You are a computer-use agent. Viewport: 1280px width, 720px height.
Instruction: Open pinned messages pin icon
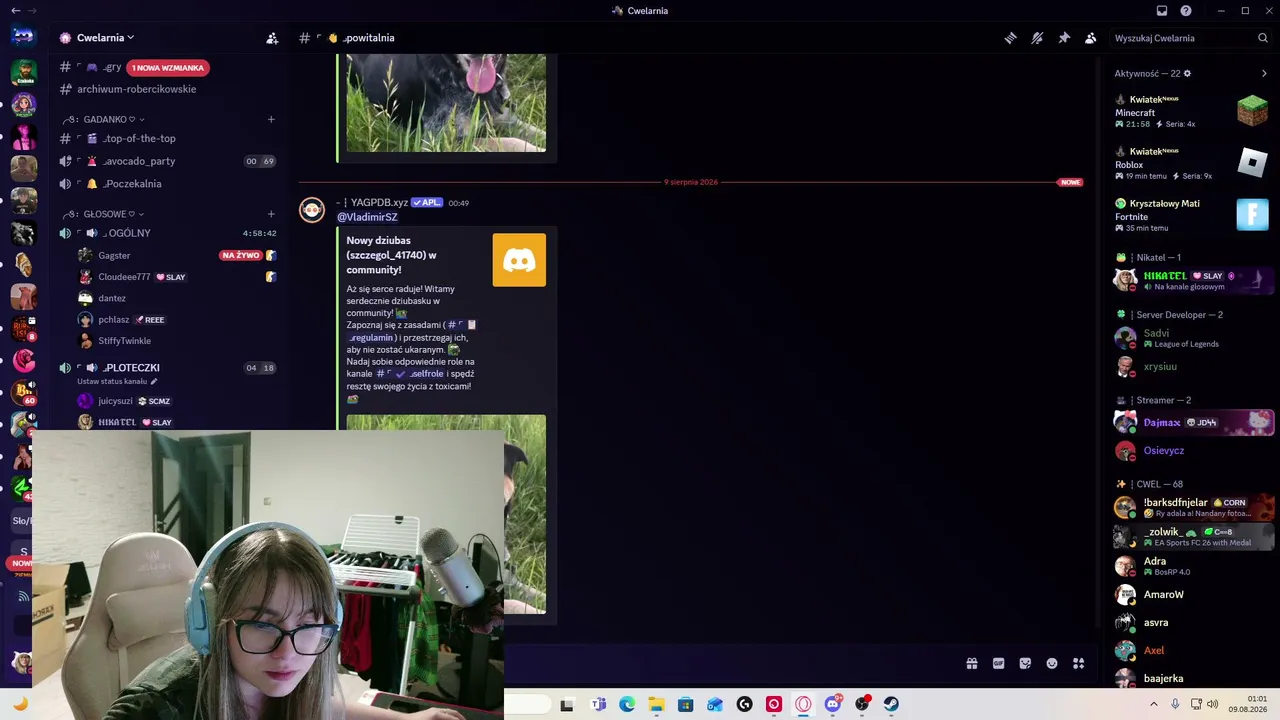1064,38
